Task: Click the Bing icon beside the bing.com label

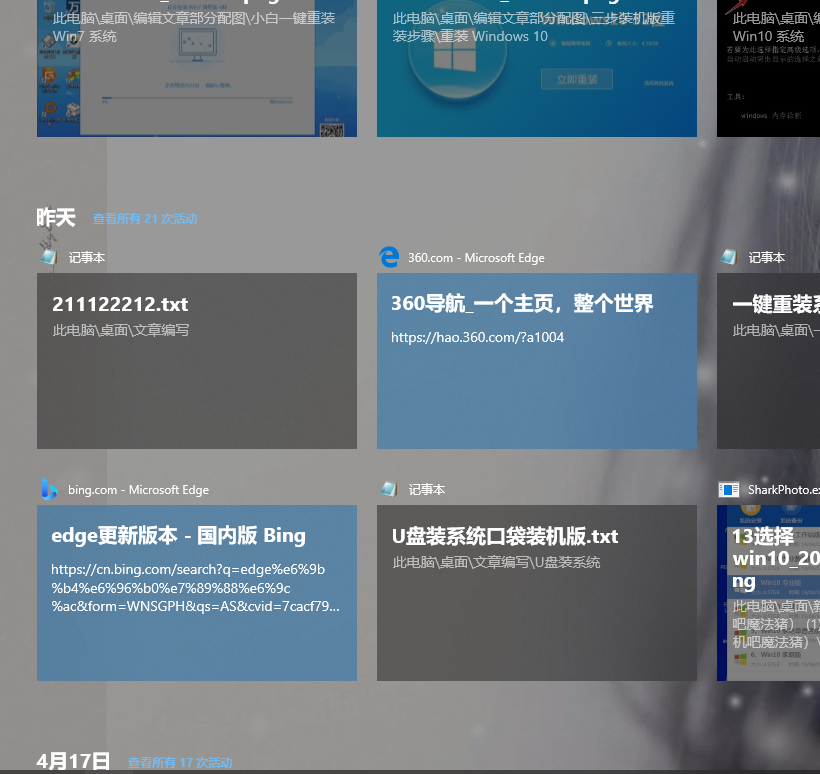Action: coord(49,489)
